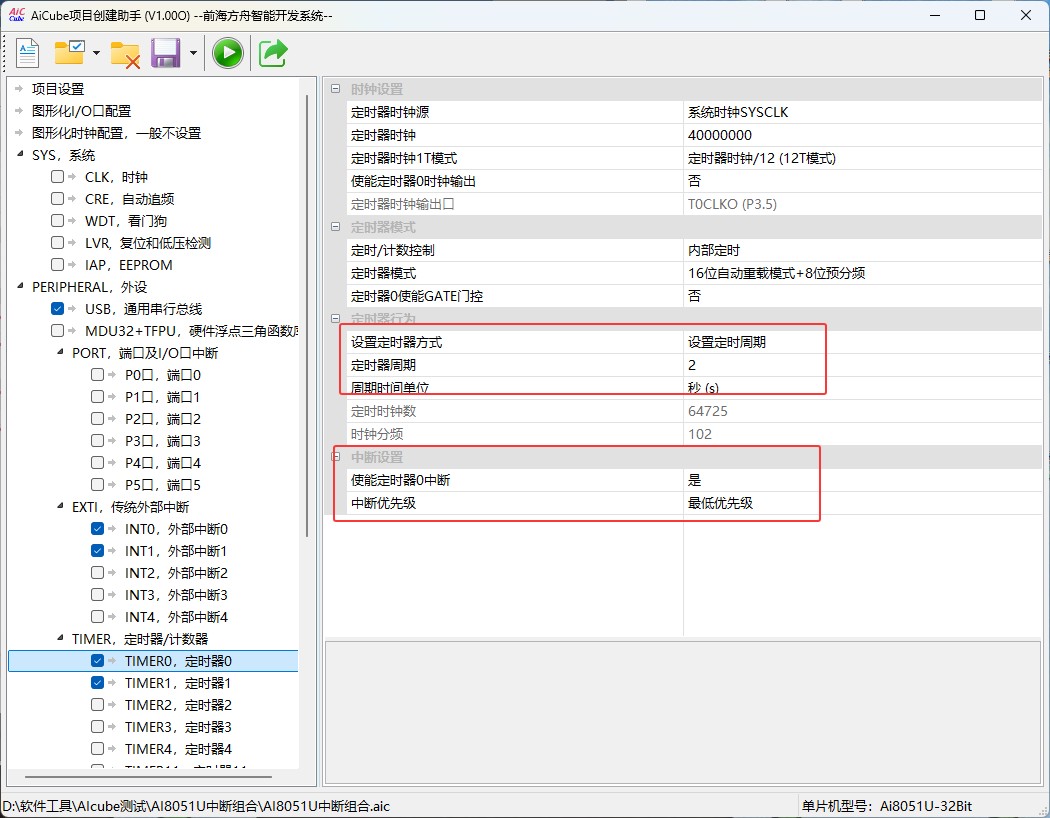This screenshot has height=818, width=1050.
Task: Change 定时/计数控制 value 内部定时
Action: tap(862, 250)
